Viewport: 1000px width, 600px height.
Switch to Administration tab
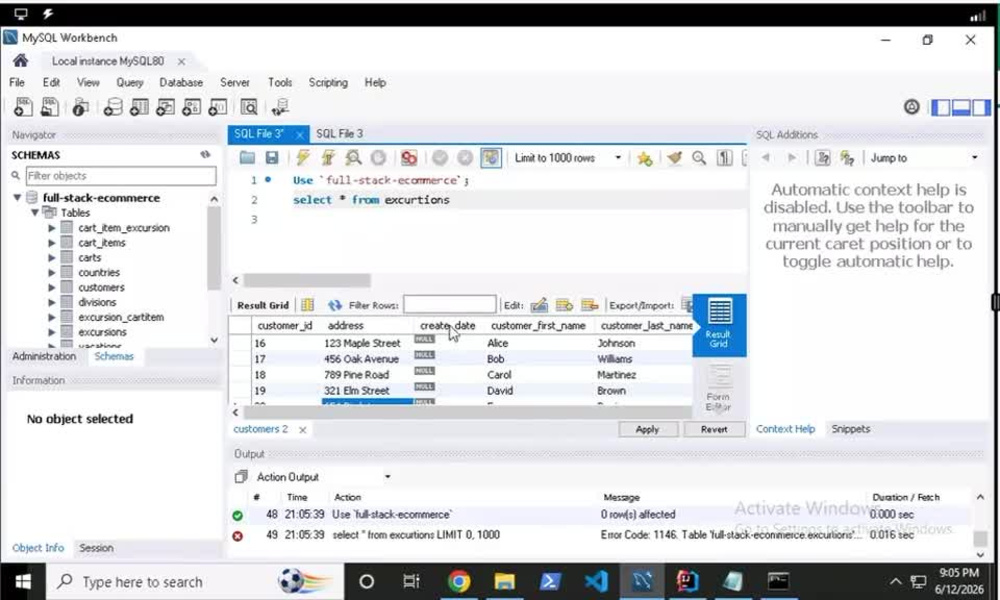(44, 356)
